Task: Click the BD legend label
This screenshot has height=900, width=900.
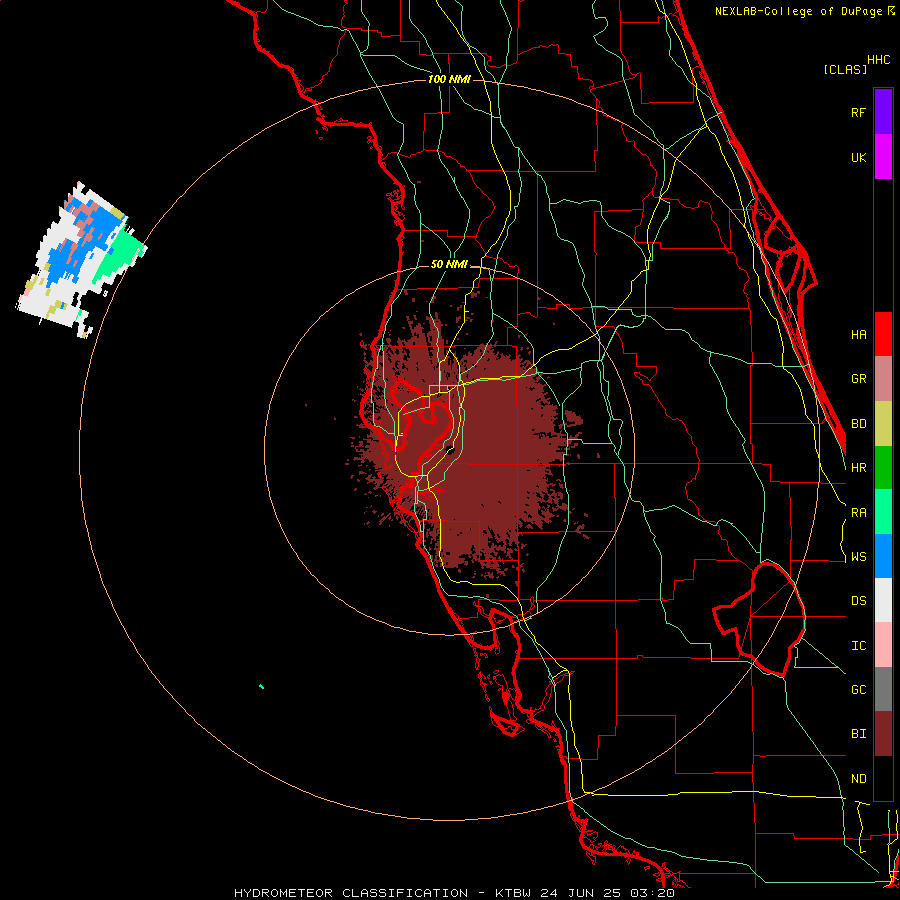Action: click(x=858, y=424)
